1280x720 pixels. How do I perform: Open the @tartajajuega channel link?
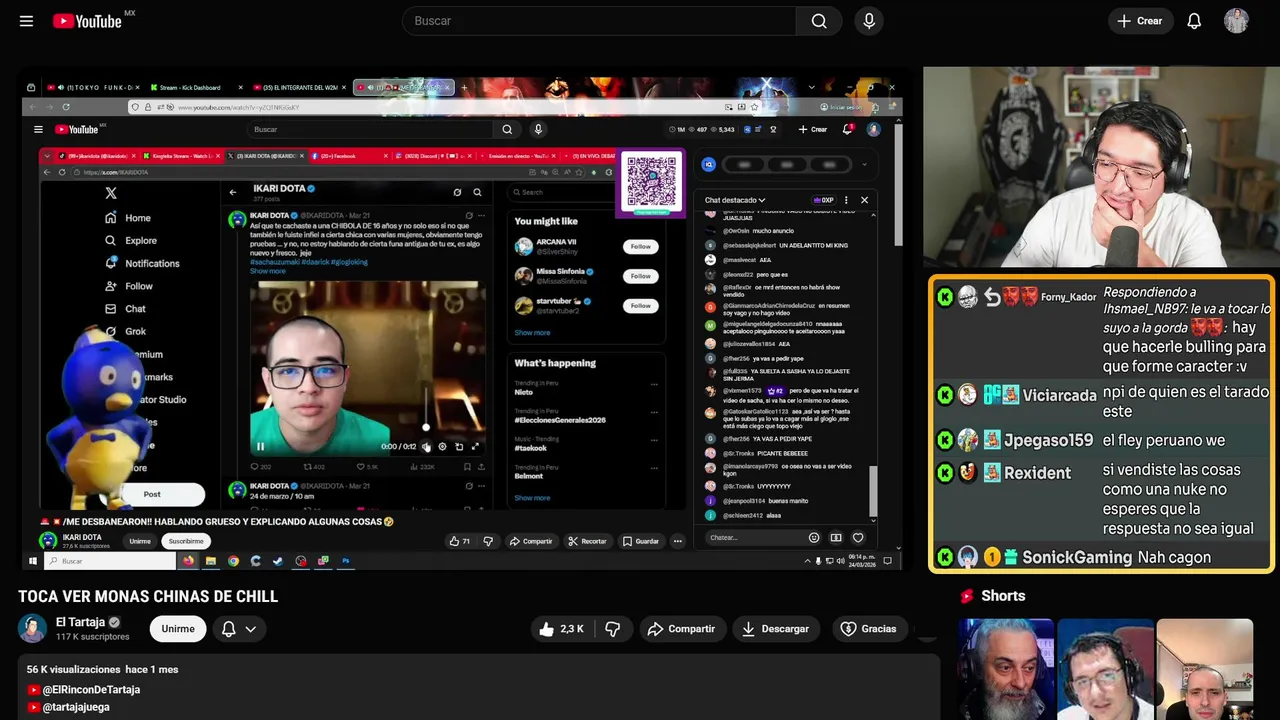(76, 707)
